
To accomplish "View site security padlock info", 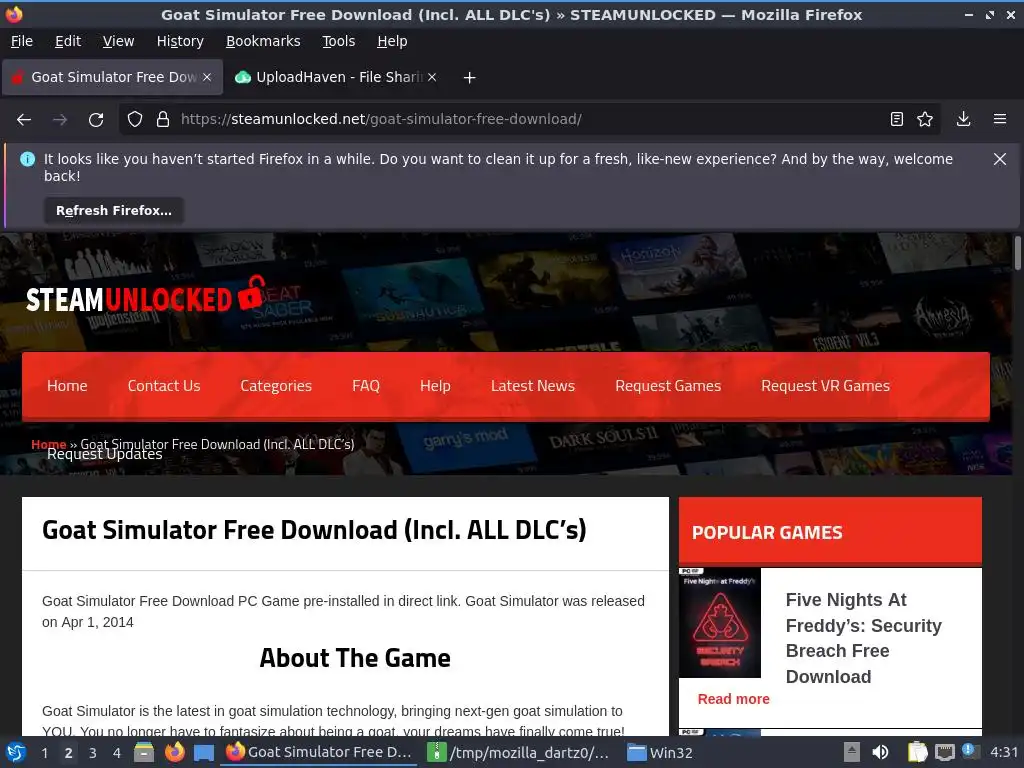I will (x=163, y=120).
